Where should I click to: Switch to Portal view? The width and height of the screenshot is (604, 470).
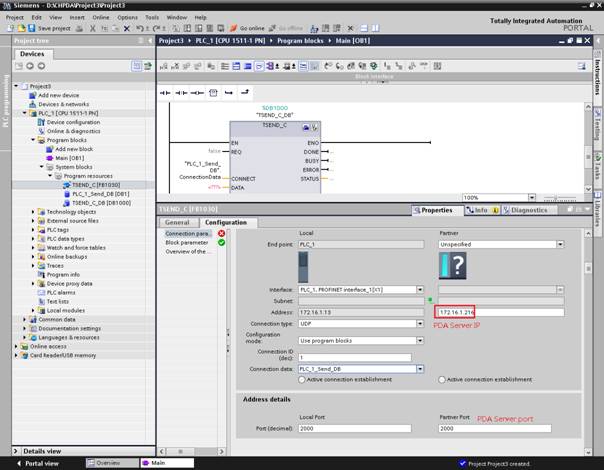40,463
